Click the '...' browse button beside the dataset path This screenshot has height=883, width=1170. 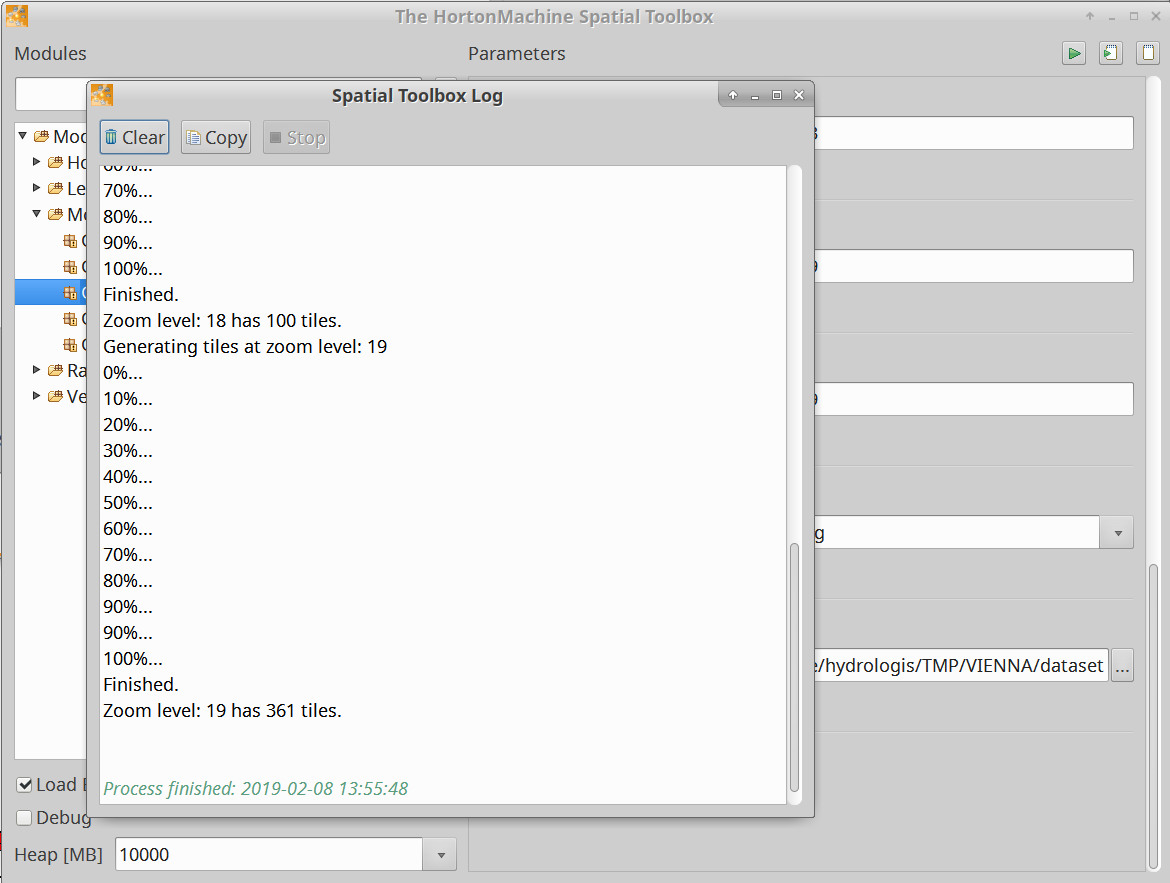point(1122,666)
